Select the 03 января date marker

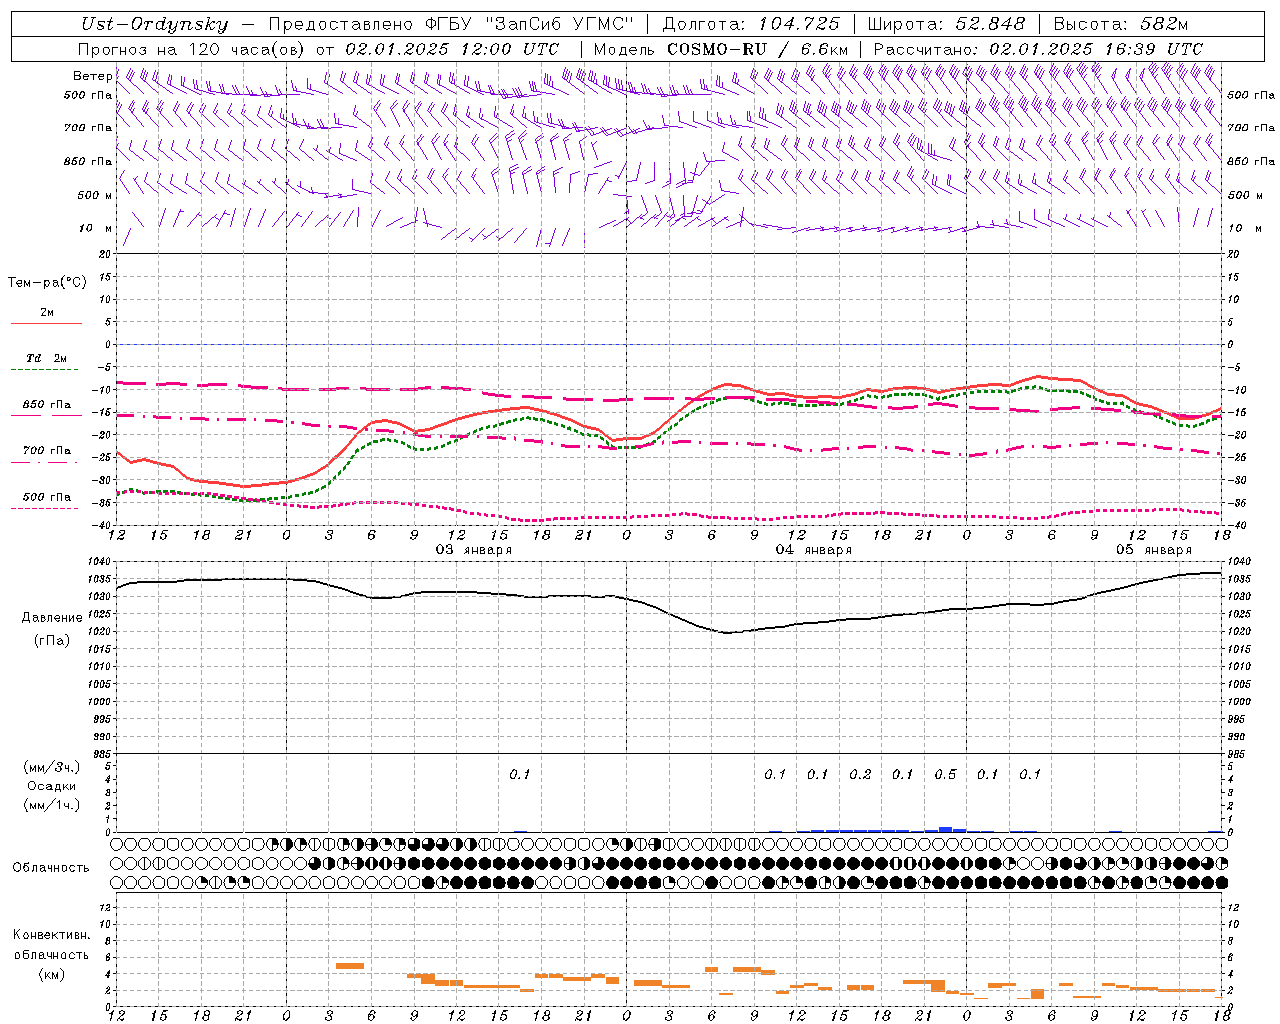tap(474, 550)
